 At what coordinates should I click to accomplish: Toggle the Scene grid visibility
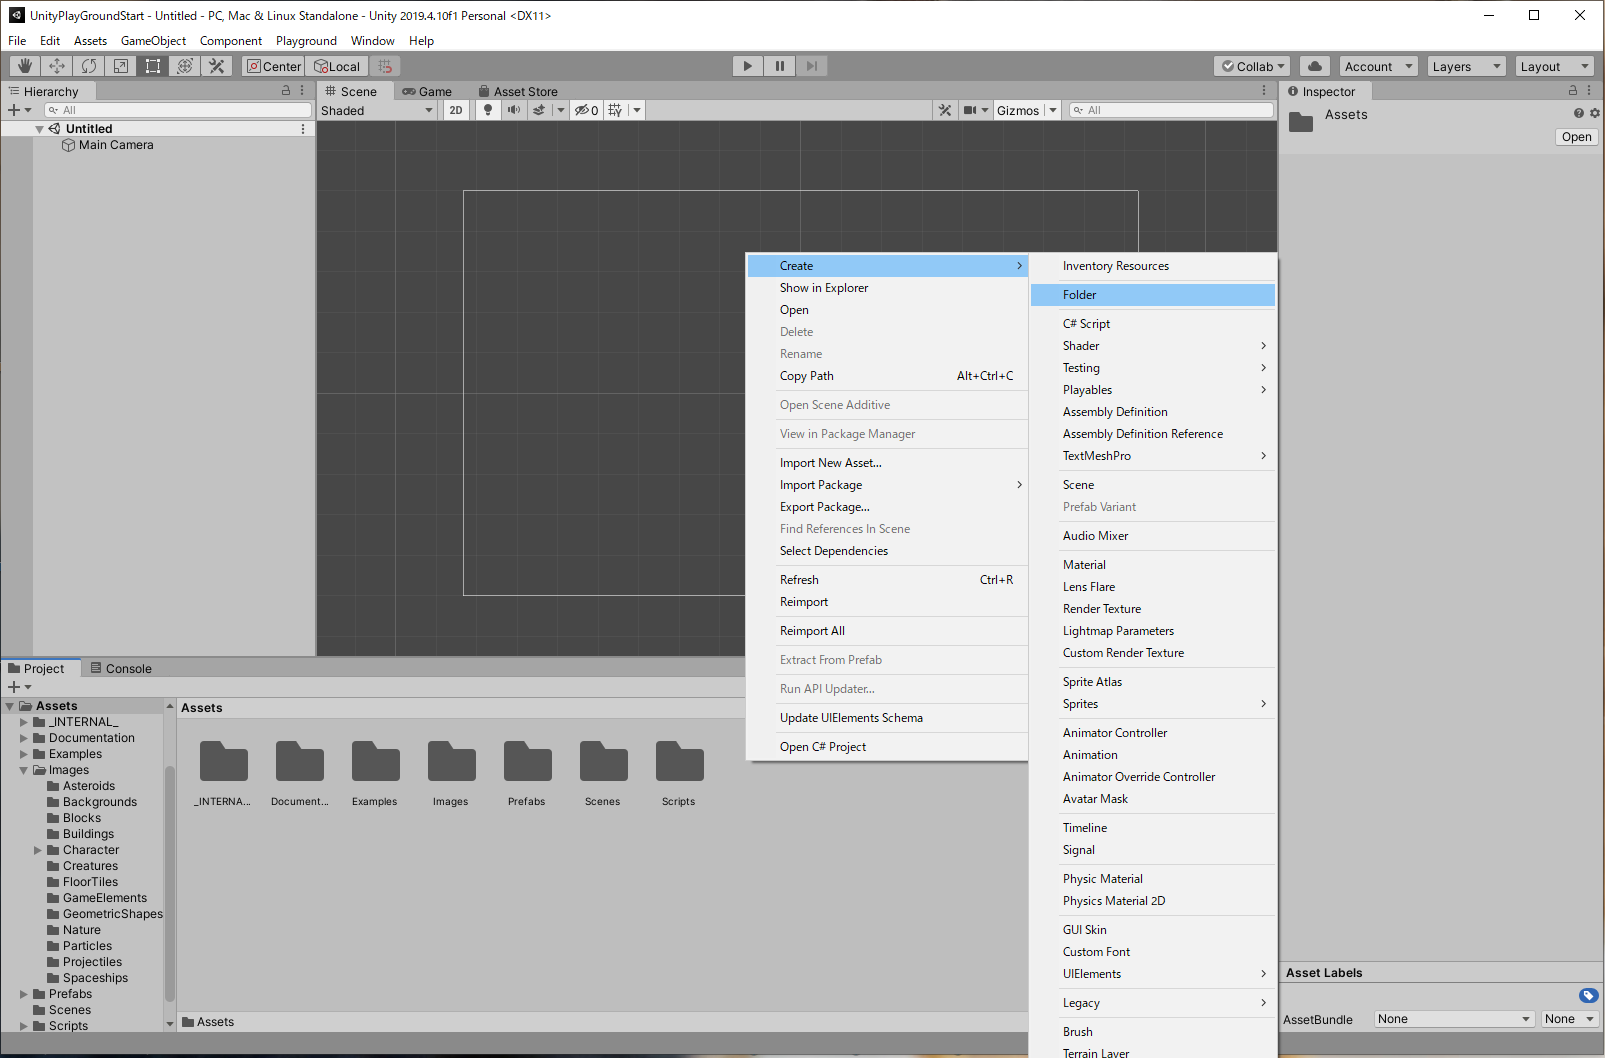coord(615,110)
